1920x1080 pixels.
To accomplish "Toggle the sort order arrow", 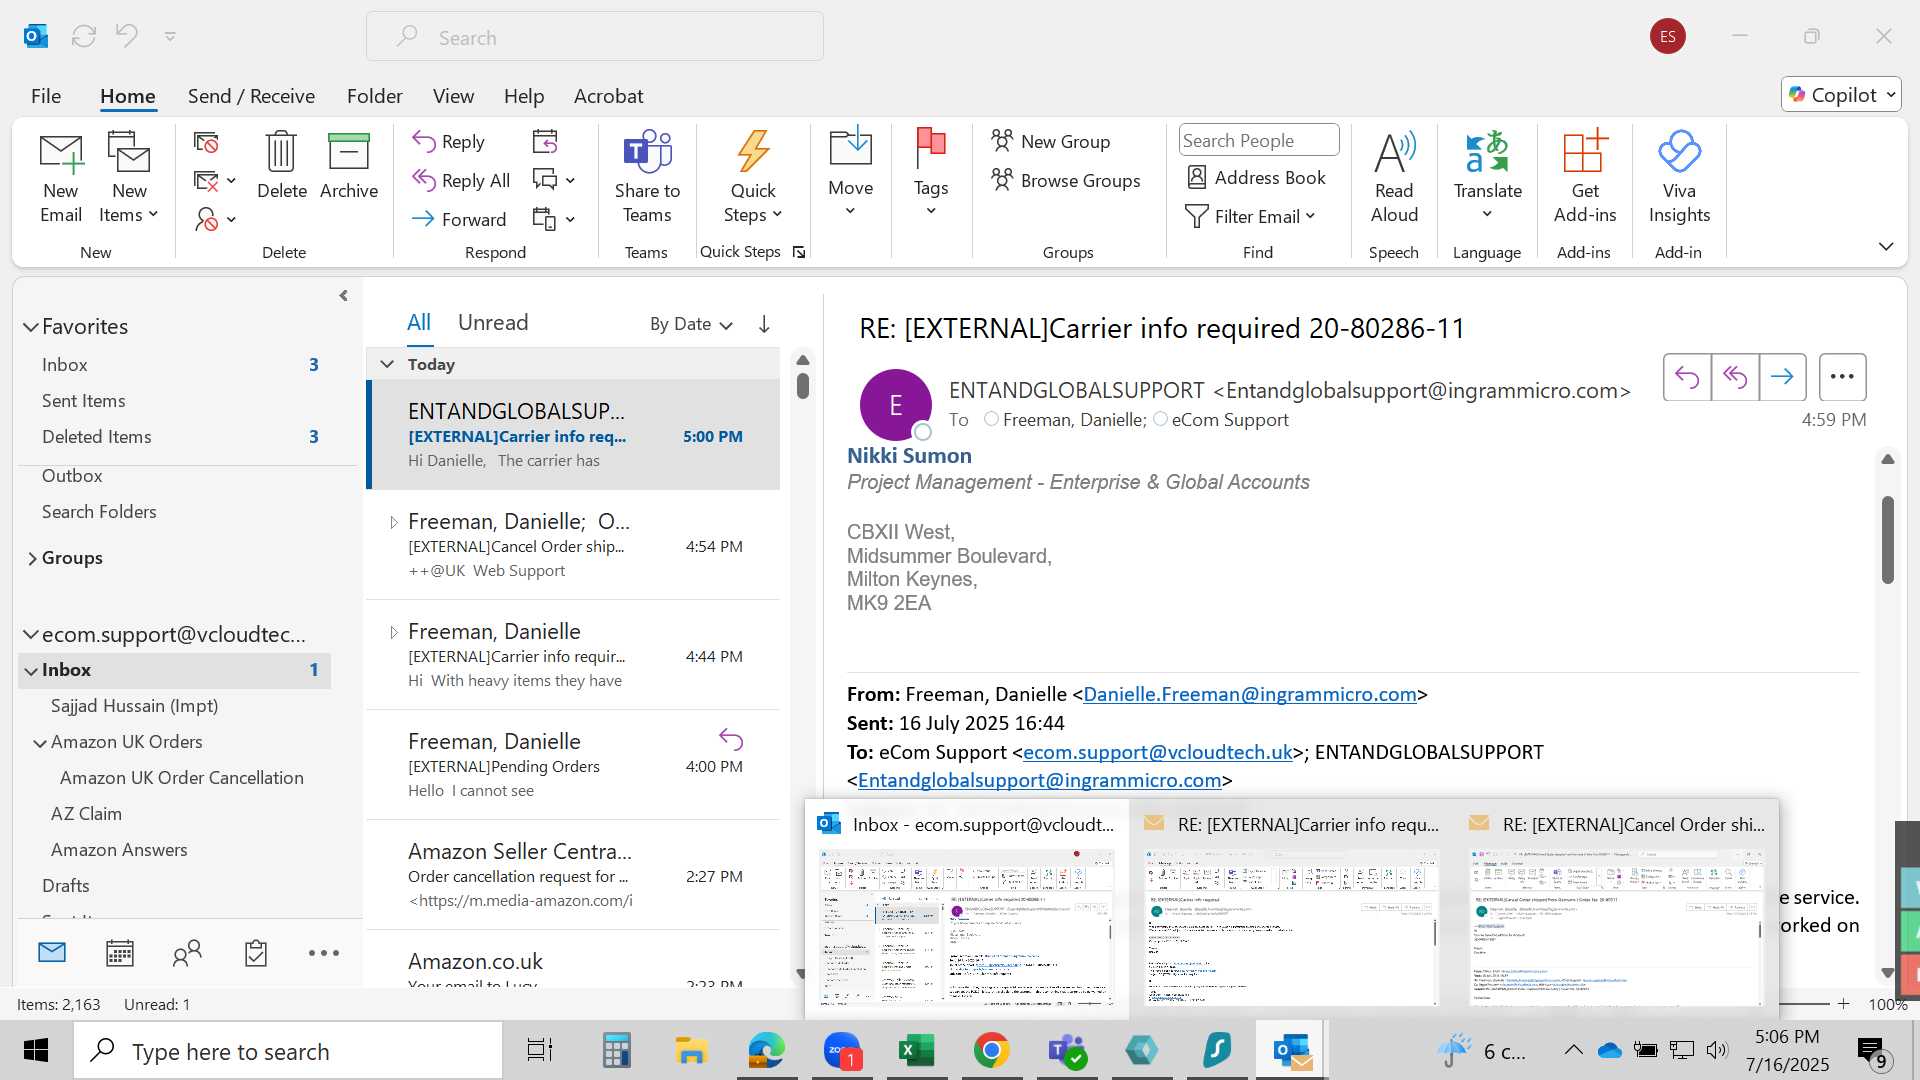I will pos(764,324).
